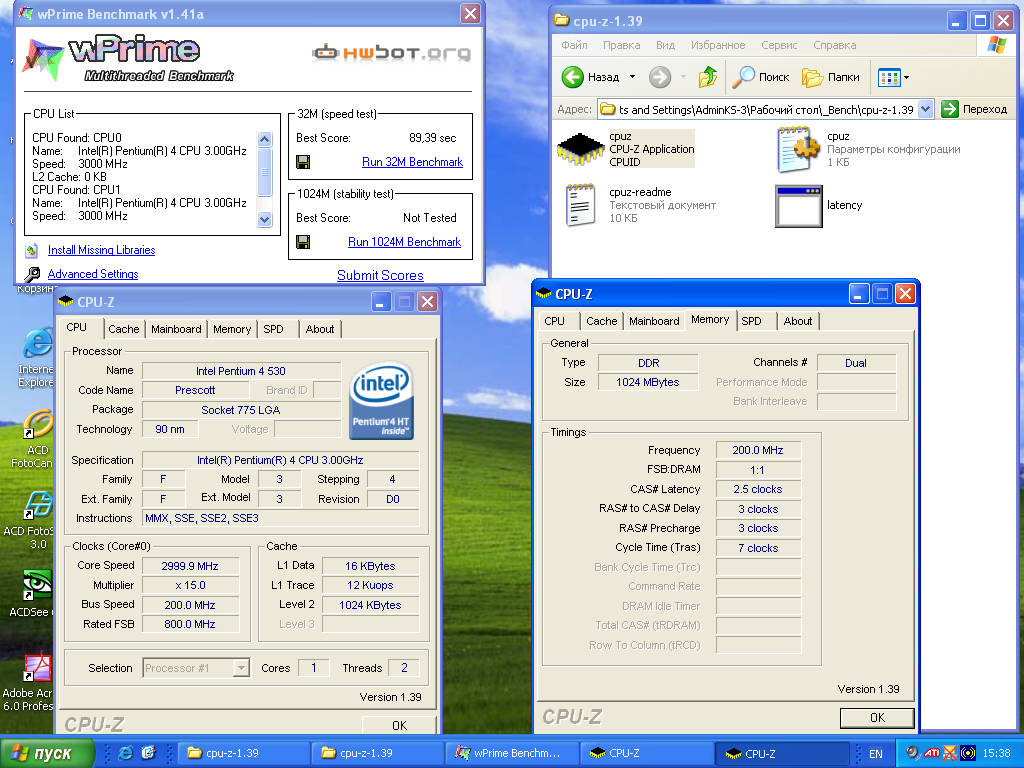
Task: Open the Вид menu
Action: (665, 45)
